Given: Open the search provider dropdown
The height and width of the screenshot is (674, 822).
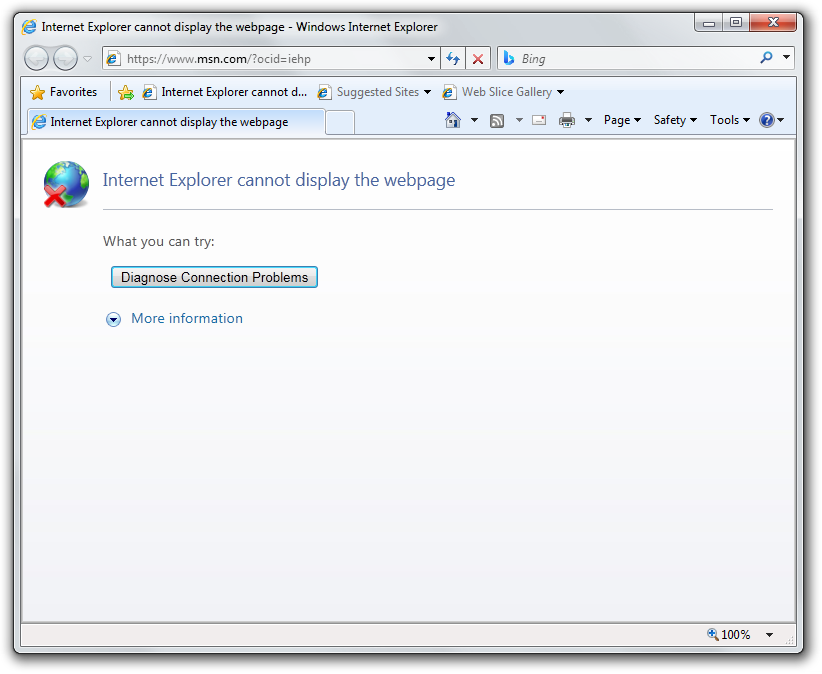Looking at the screenshot, I should click(x=786, y=57).
